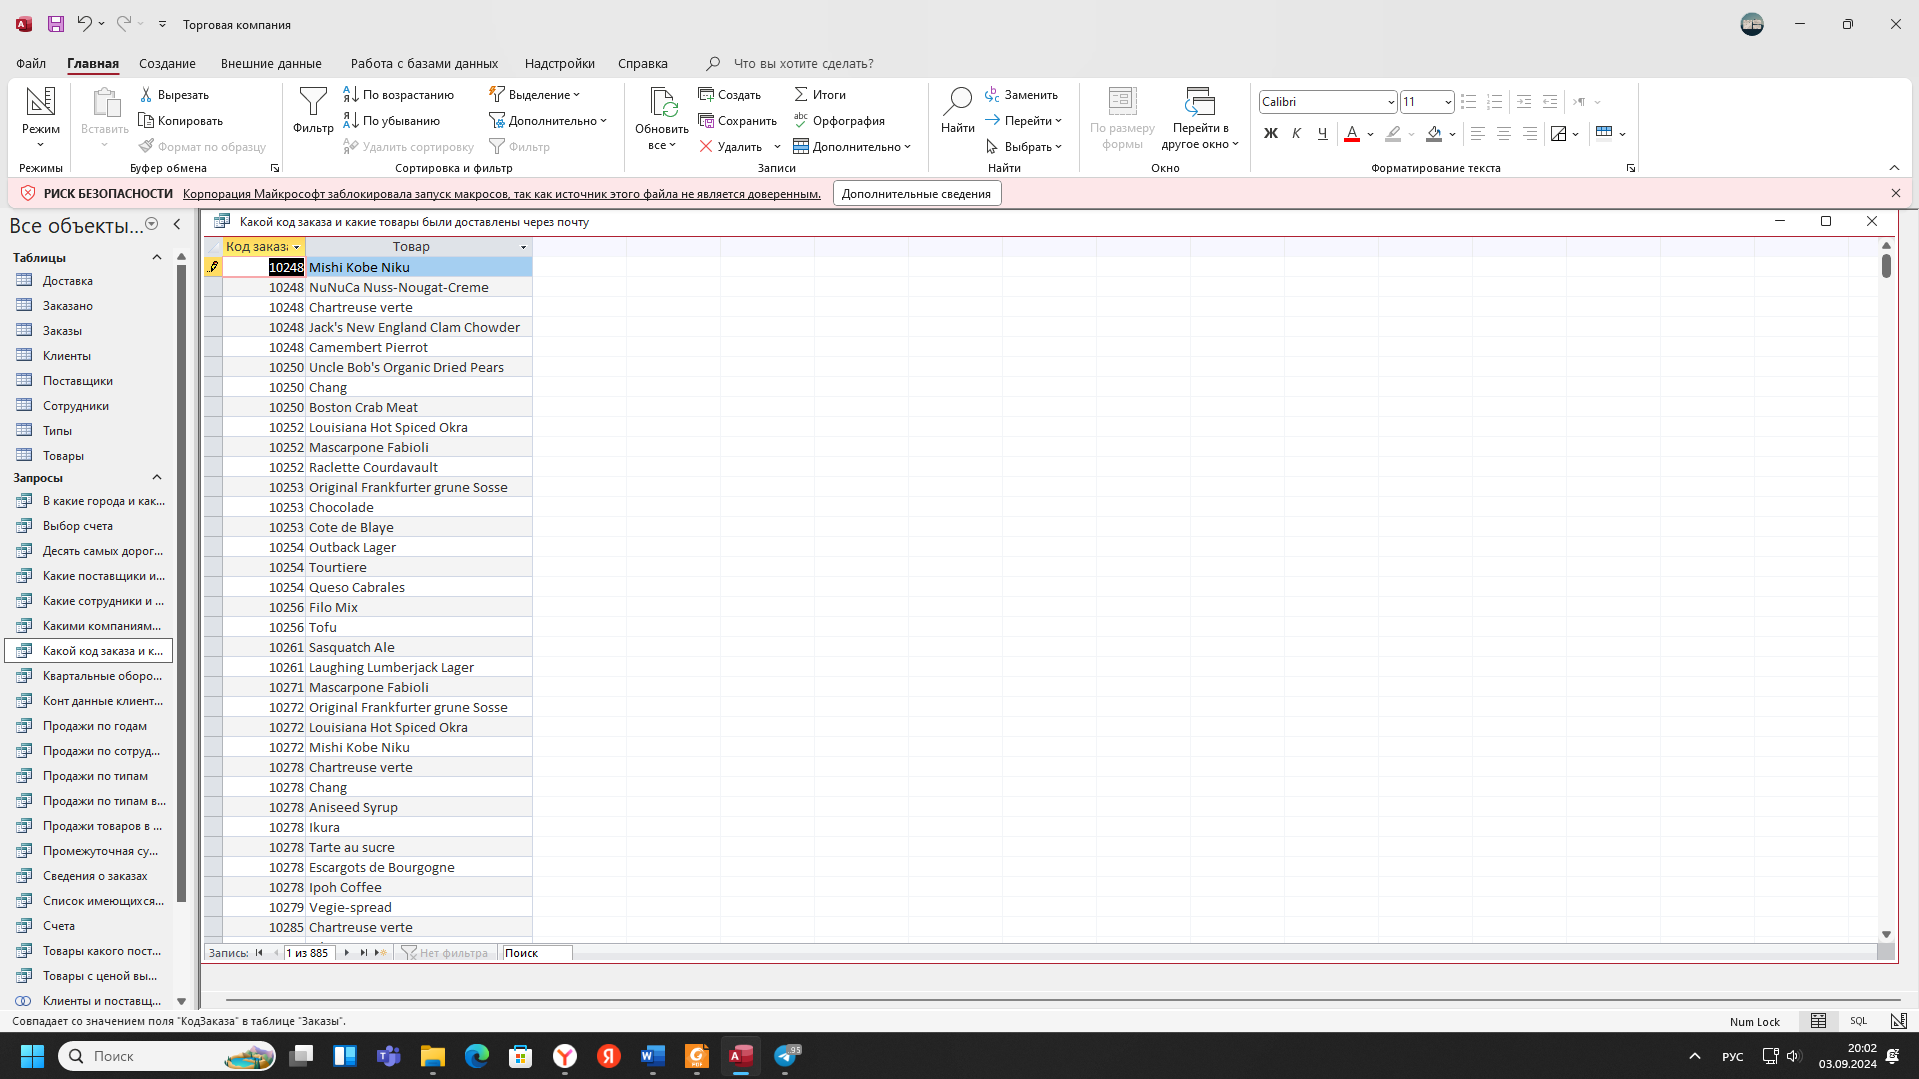Screen dimensions: 1919x1079
Task: Open font size 11 dropdown
Action: point(1447,102)
